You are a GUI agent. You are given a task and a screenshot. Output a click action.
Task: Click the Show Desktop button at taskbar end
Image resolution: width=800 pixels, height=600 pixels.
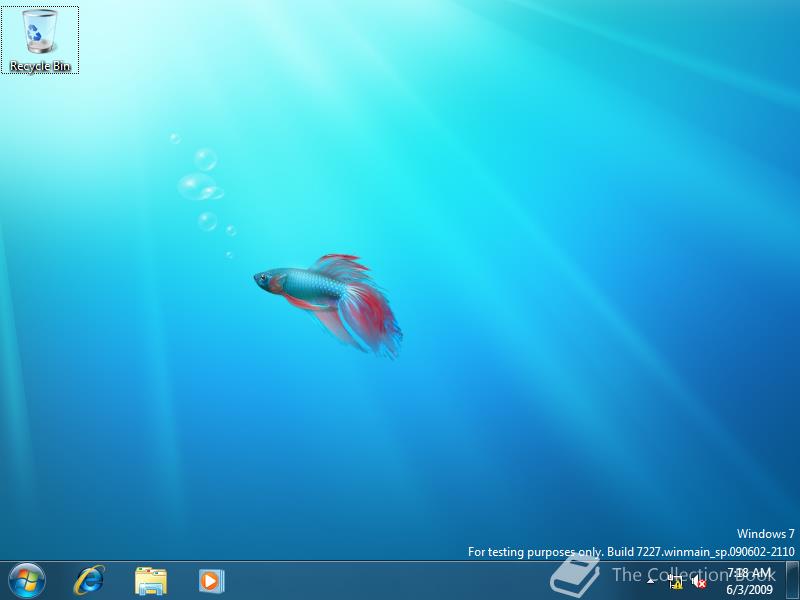tap(792, 581)
